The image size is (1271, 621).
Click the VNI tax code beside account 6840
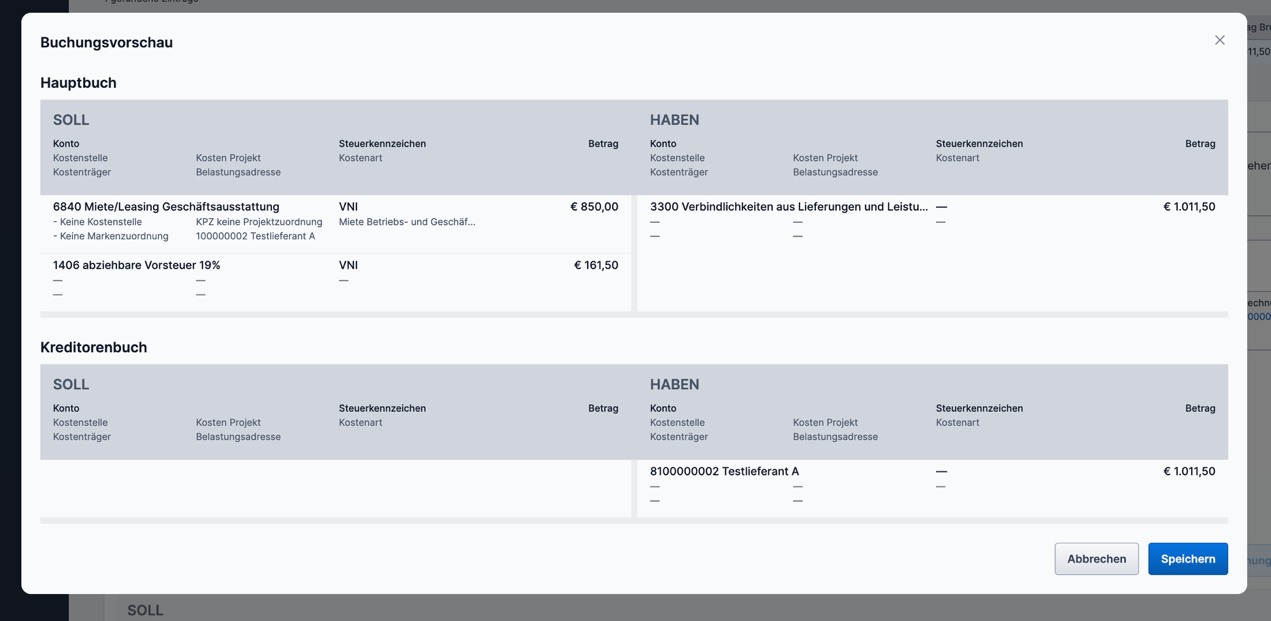(x=348, y=207)
